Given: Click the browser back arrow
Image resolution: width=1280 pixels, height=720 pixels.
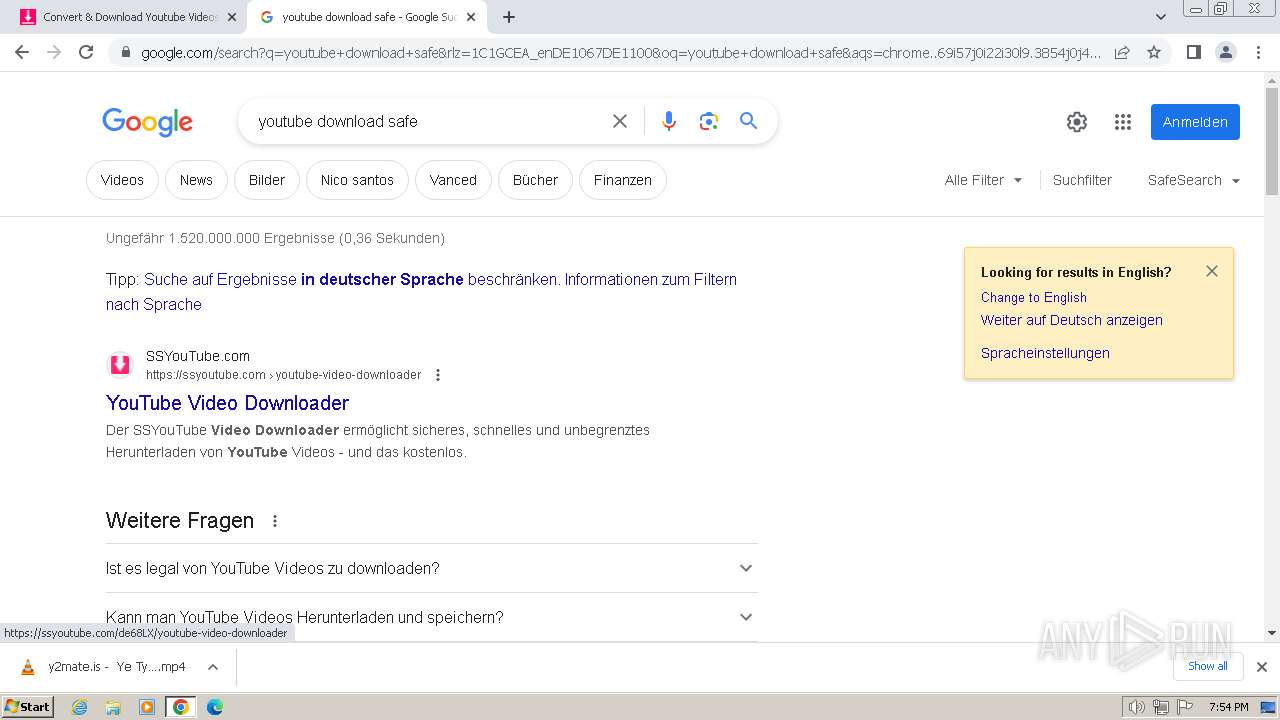Looking at the screenshot, I should 22,52.
